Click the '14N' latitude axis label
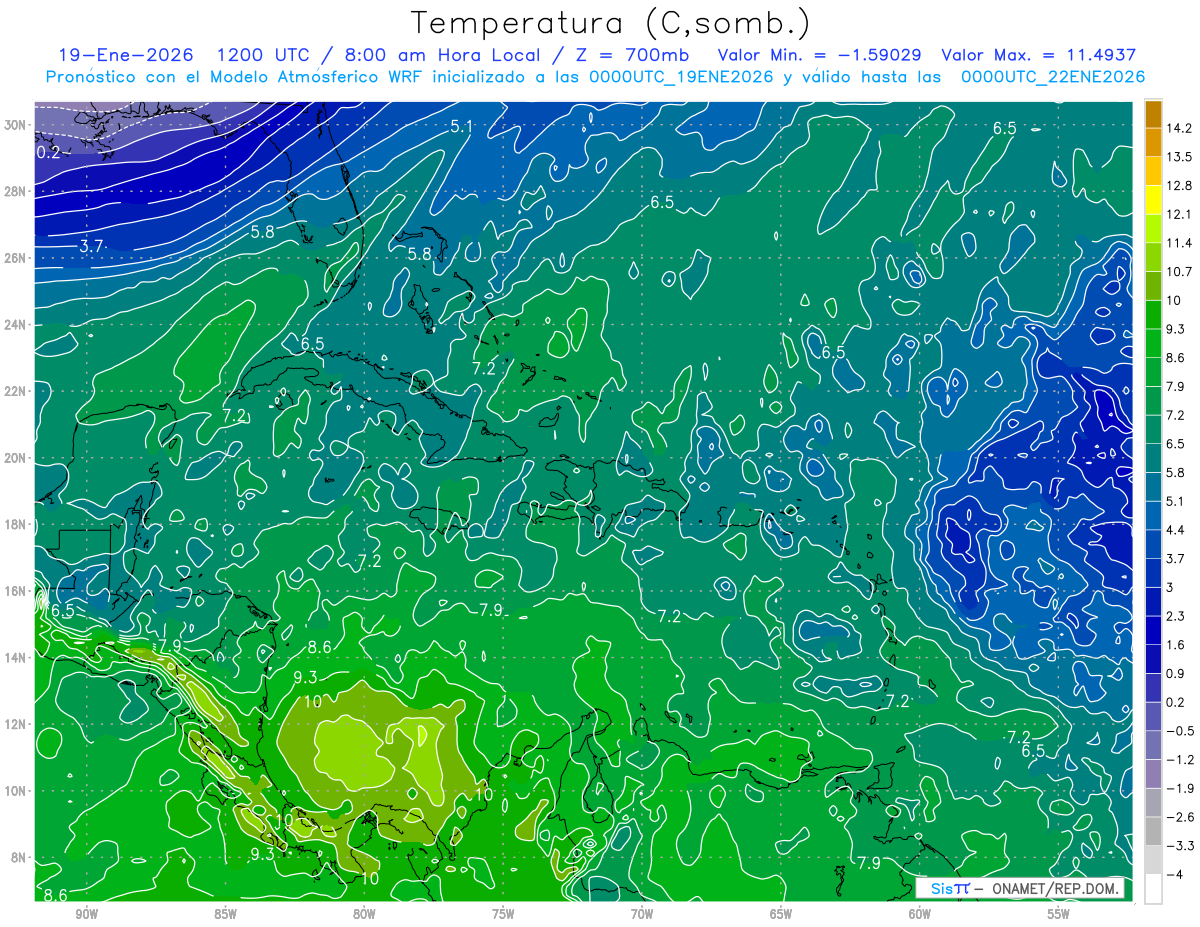 pos(16,657)
